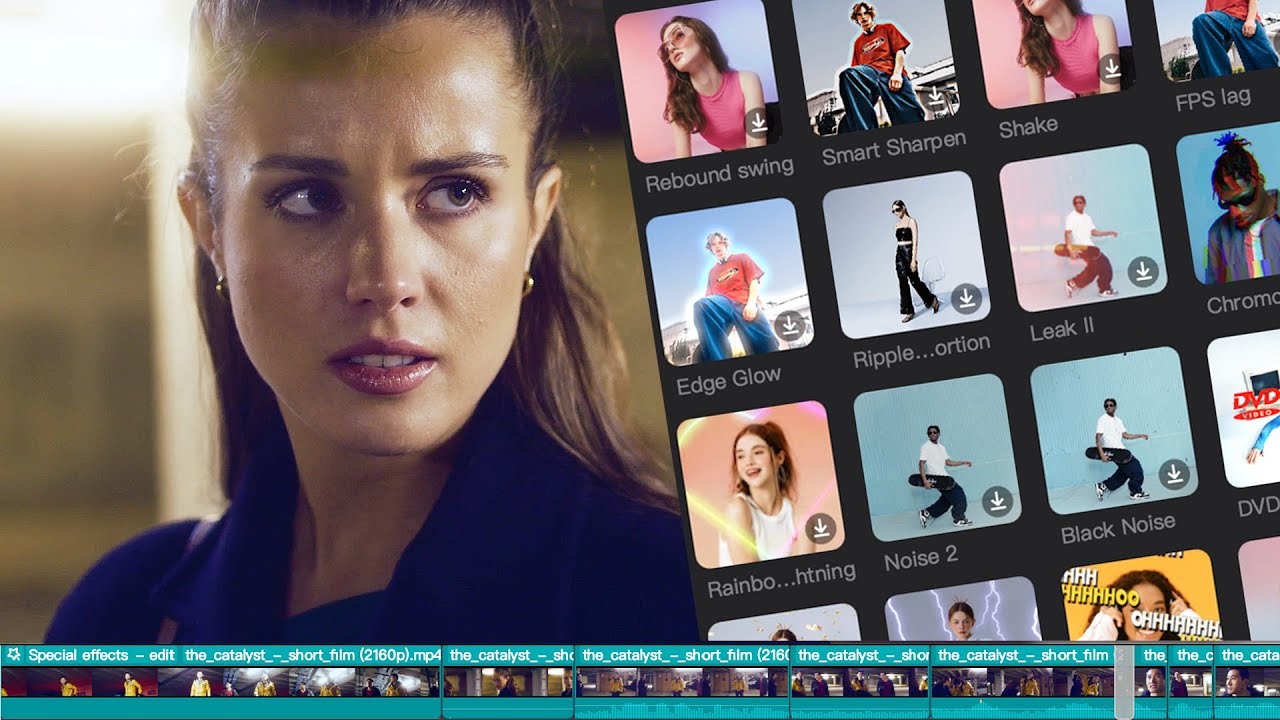Download the Noise 2 effect
The height and width of the screenshot is (720, 1280).
[x=997, y=501]
